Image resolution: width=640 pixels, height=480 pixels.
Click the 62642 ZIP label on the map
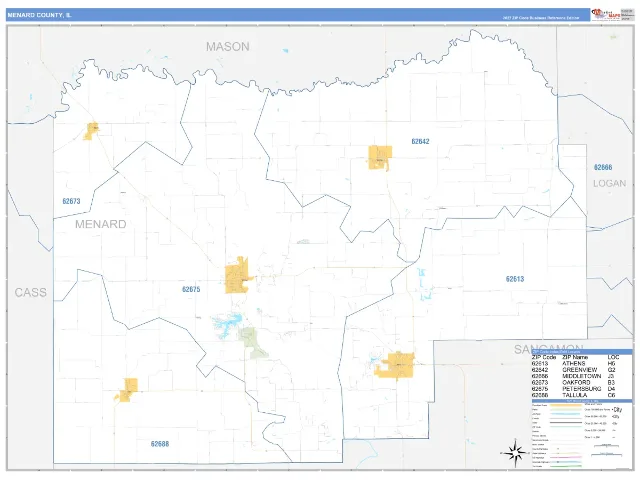tap(420, 141)
